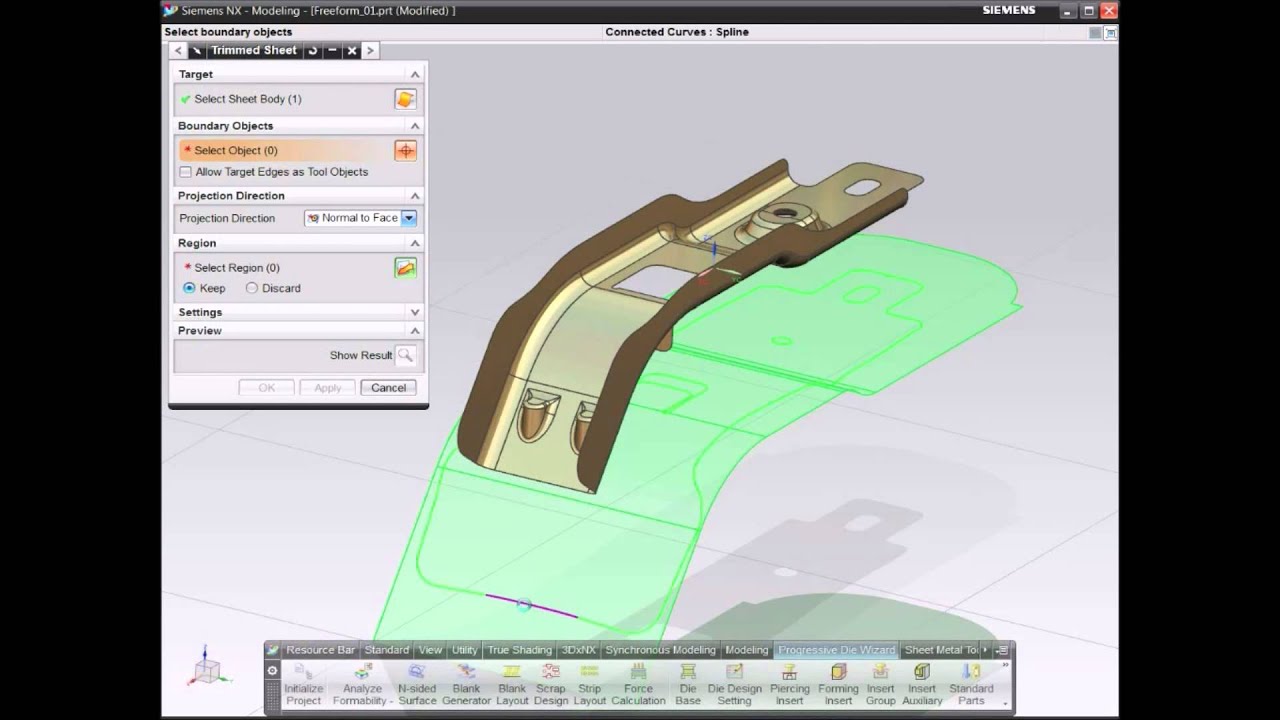The image size is (1280, 720).
Task: Switch to Progressive Die Wizard tab
Action: [837, 650]
